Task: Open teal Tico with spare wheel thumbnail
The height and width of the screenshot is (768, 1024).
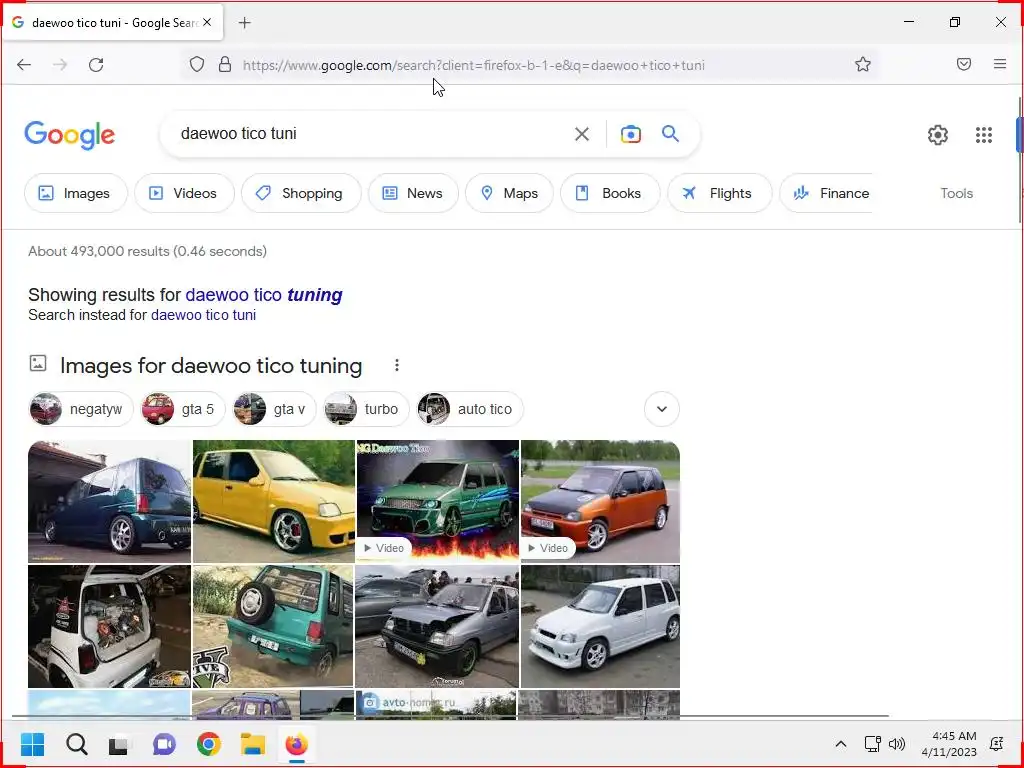Action: tap(273, 626)
